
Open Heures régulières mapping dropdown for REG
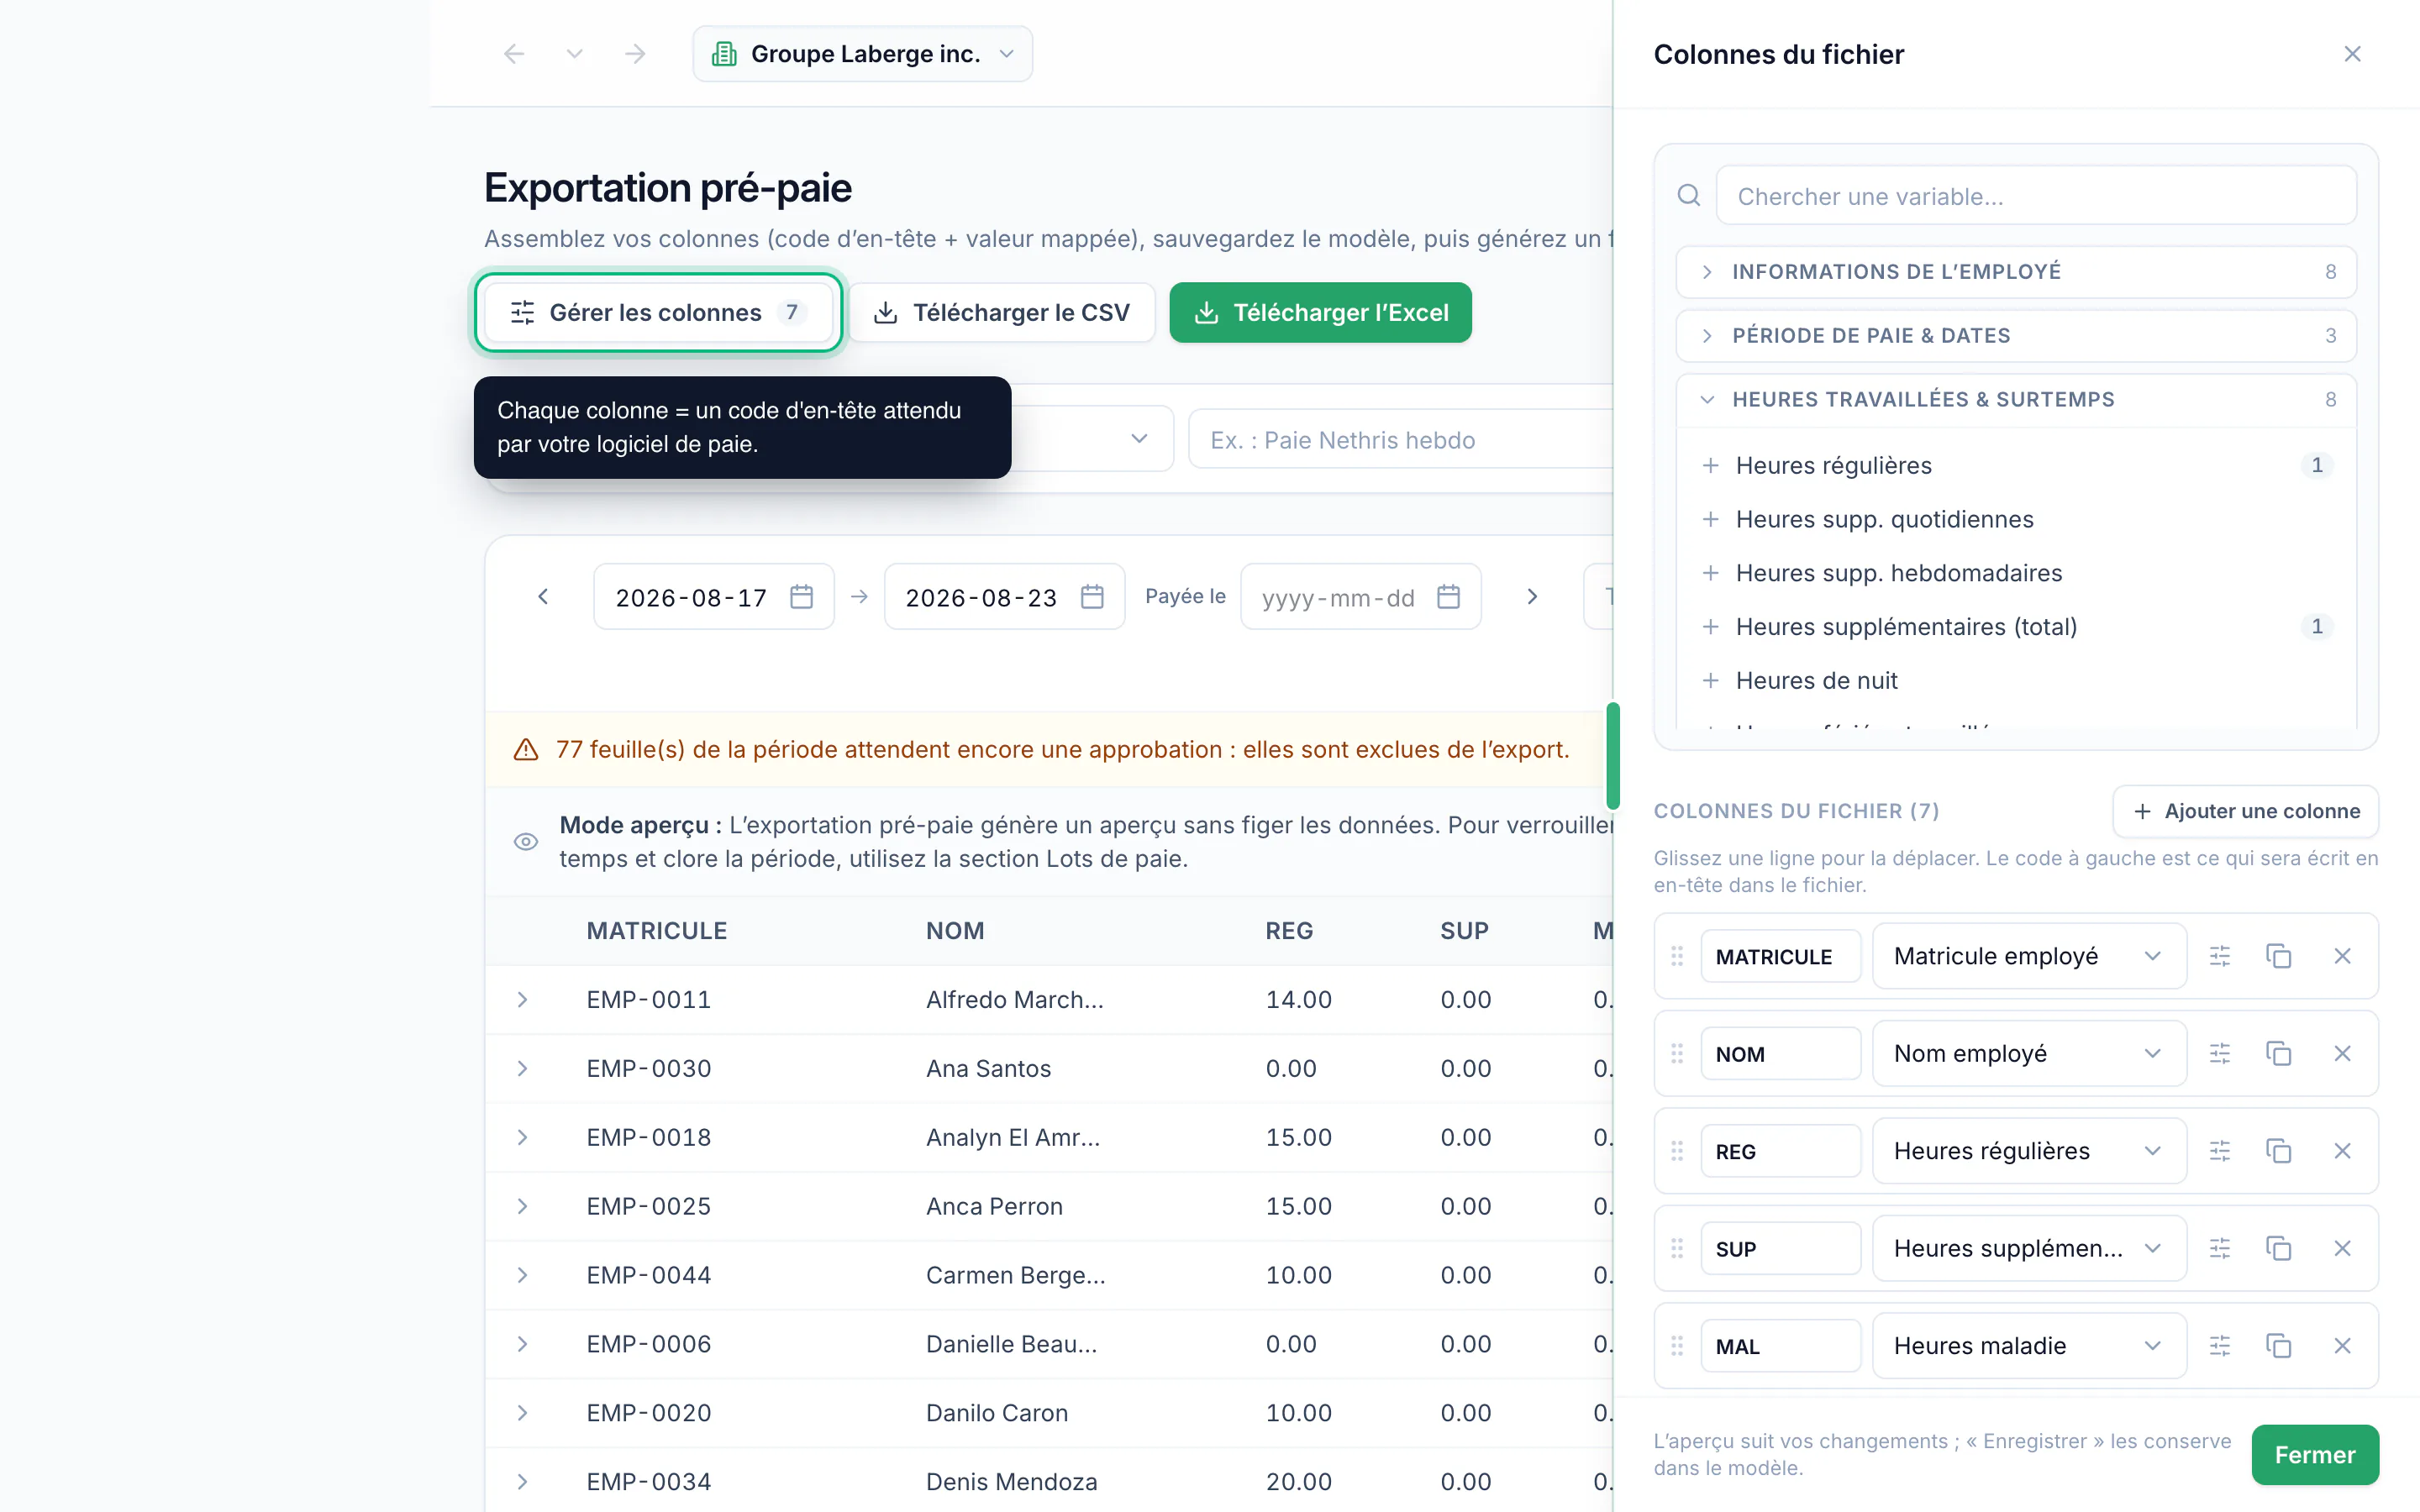(x=2029, y=1151)
